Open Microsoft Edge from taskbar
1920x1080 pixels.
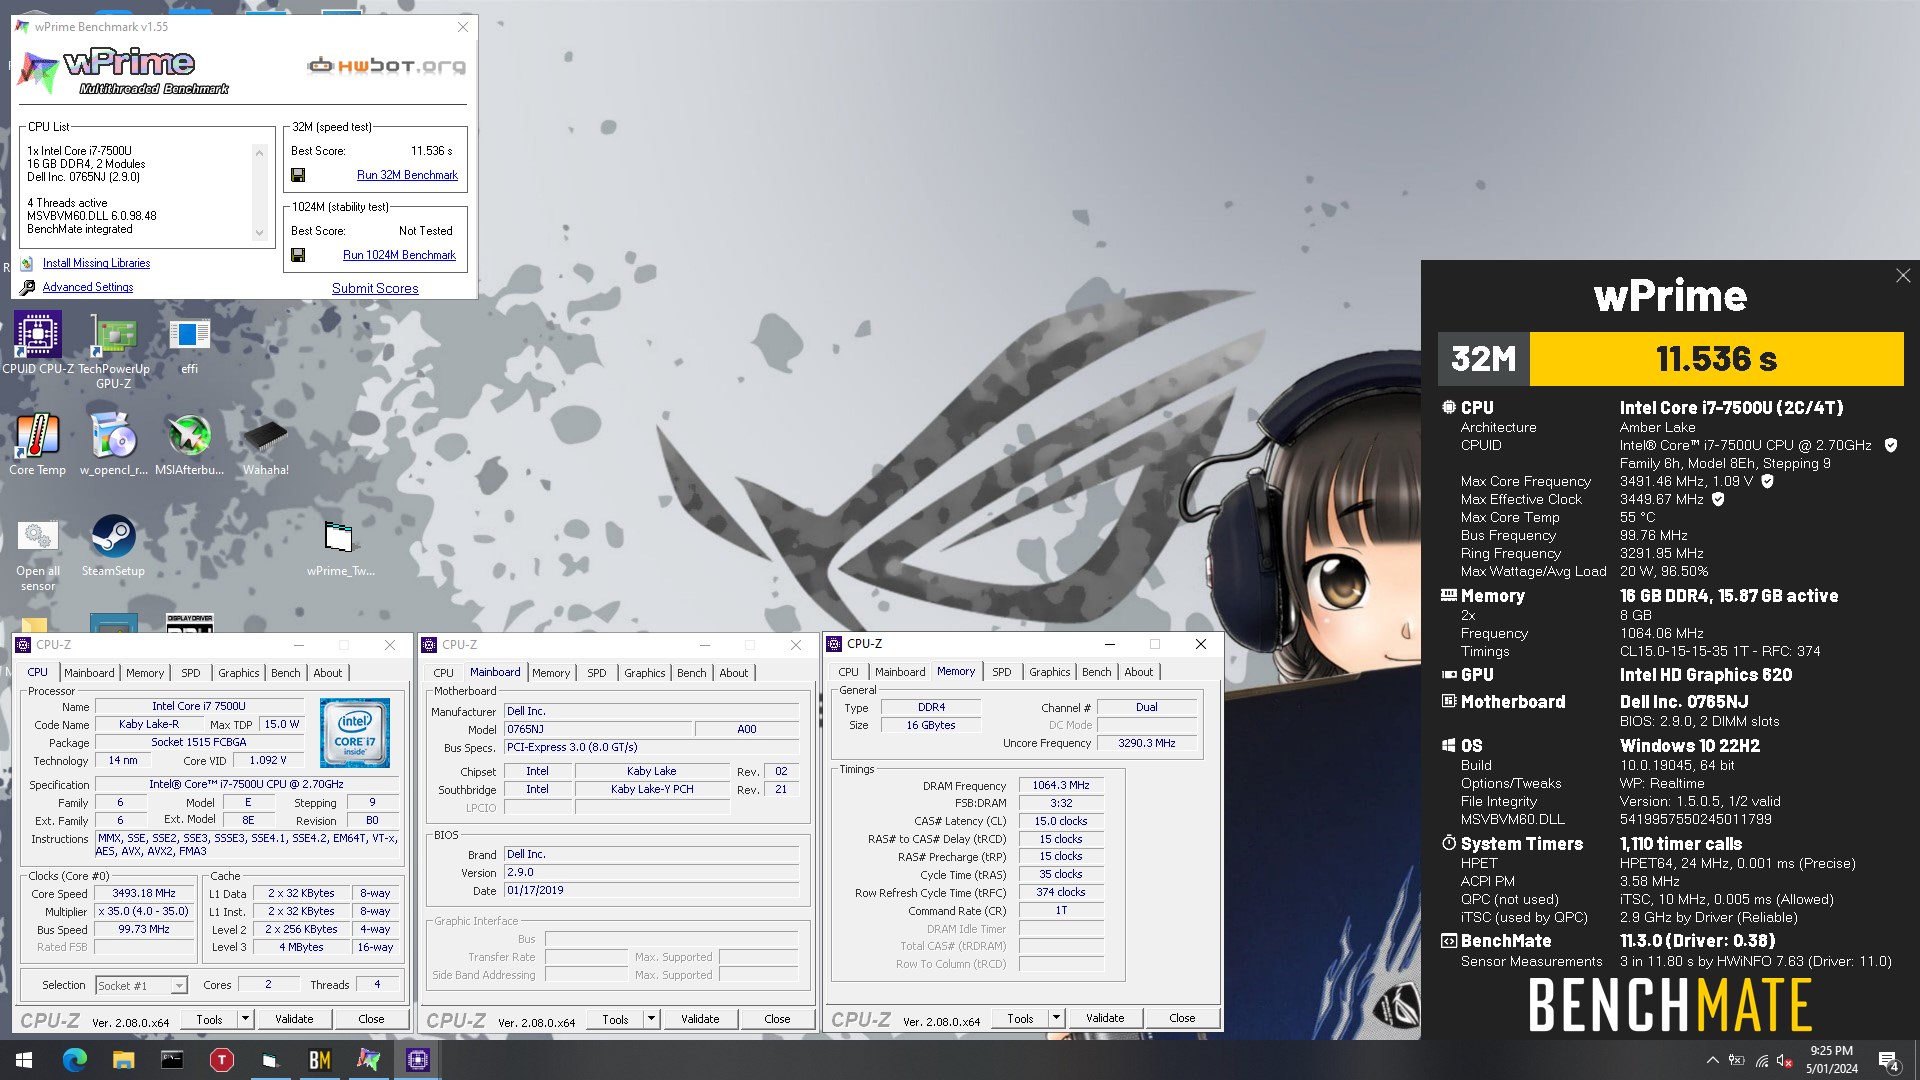(74, 1060)
